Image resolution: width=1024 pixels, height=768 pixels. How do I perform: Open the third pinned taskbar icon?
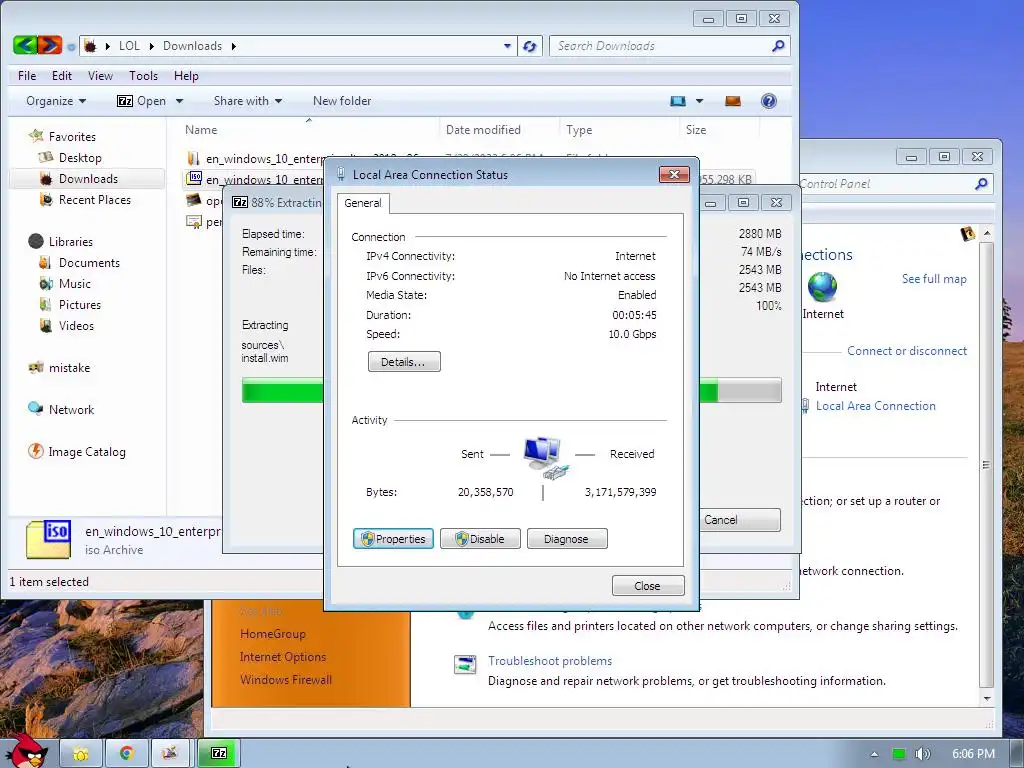coord(170,753)
